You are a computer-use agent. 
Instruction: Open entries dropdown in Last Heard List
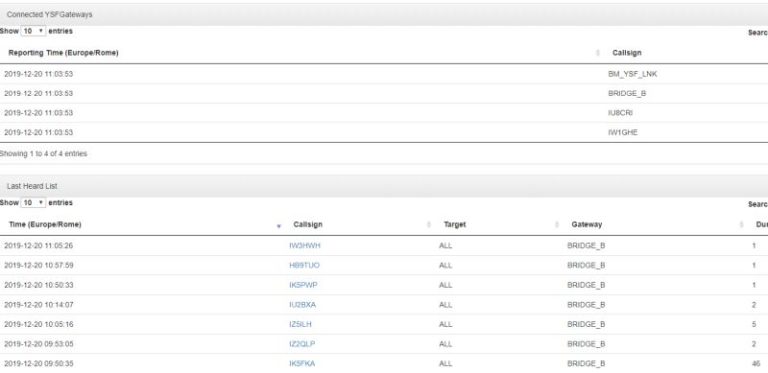(33, 203)
